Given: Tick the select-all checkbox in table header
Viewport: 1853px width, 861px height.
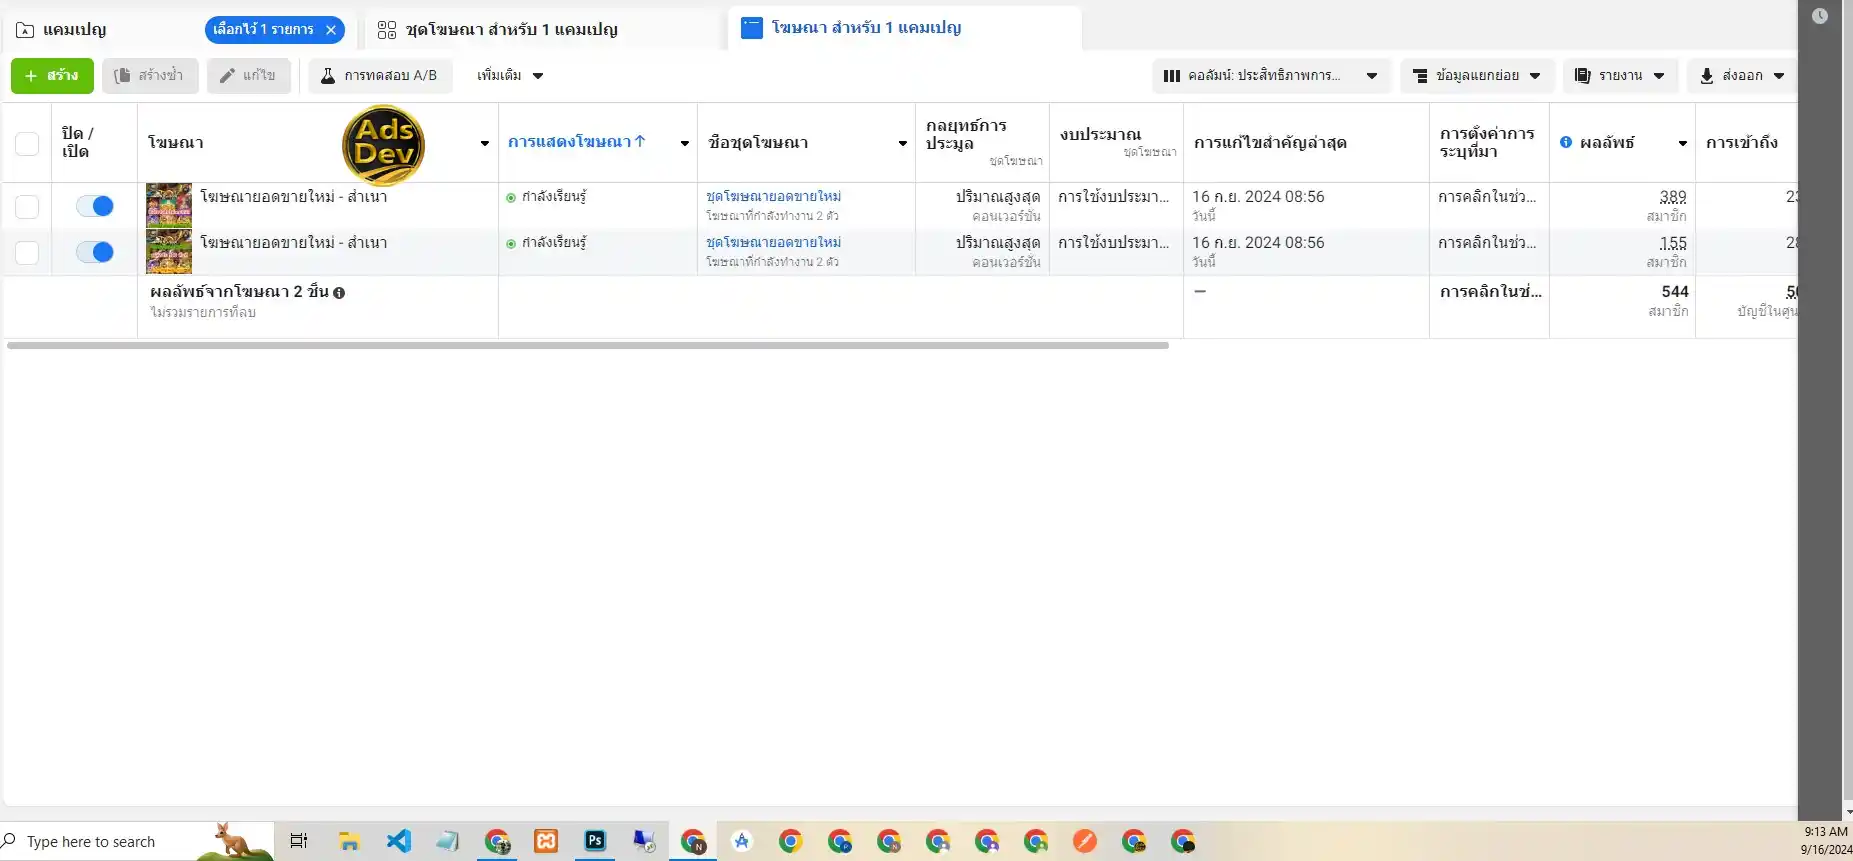Looking at the screenshot, I should point(27,144).
